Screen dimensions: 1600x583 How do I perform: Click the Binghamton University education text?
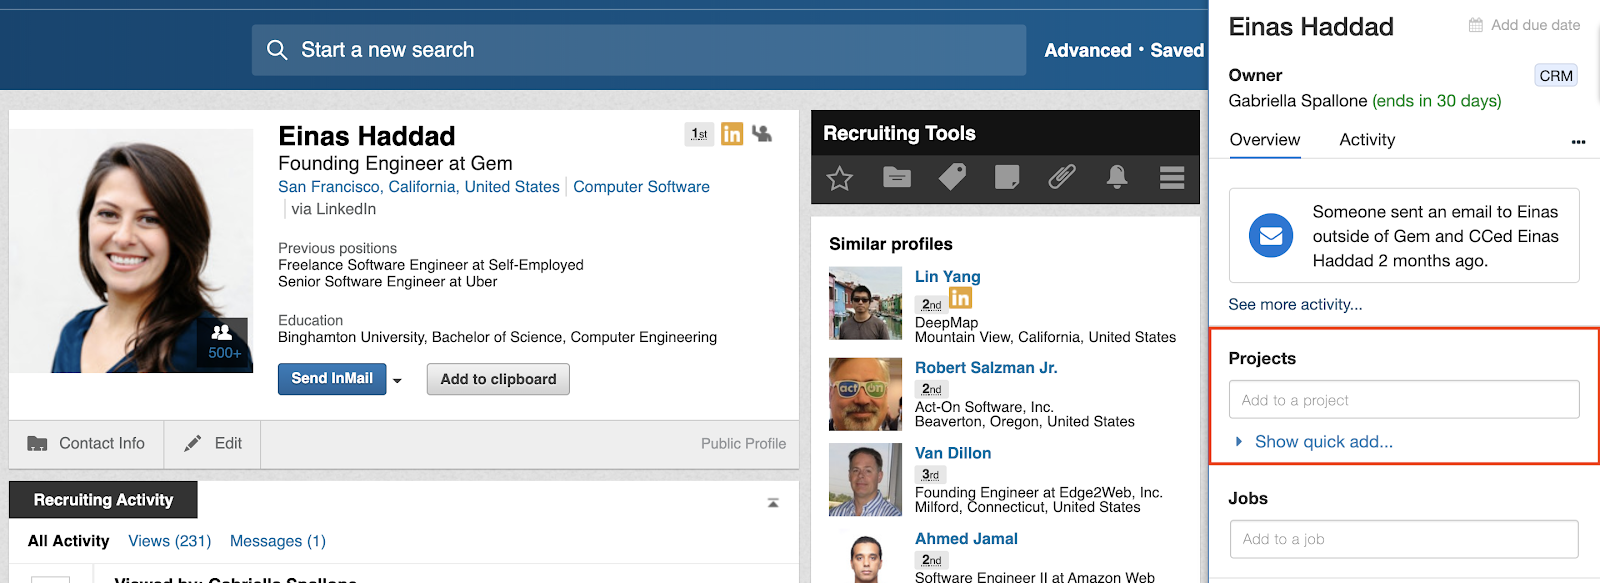pyautogui.click(x=497, y=337)
